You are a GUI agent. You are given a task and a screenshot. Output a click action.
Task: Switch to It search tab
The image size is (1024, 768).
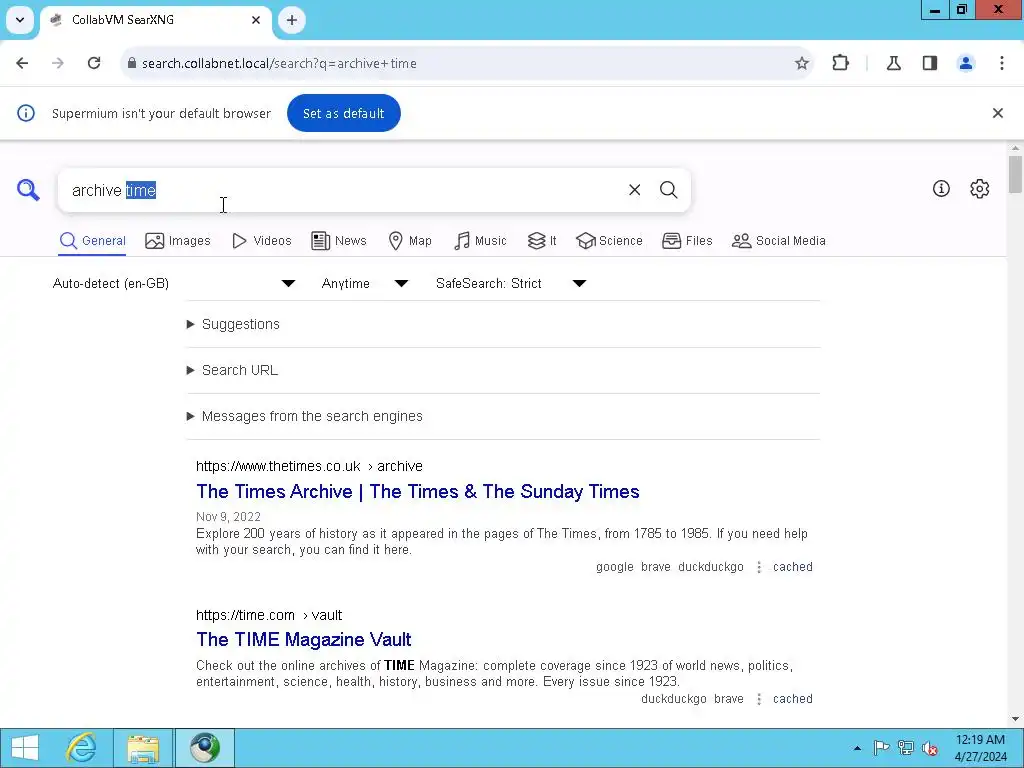(x=542, y=241)
